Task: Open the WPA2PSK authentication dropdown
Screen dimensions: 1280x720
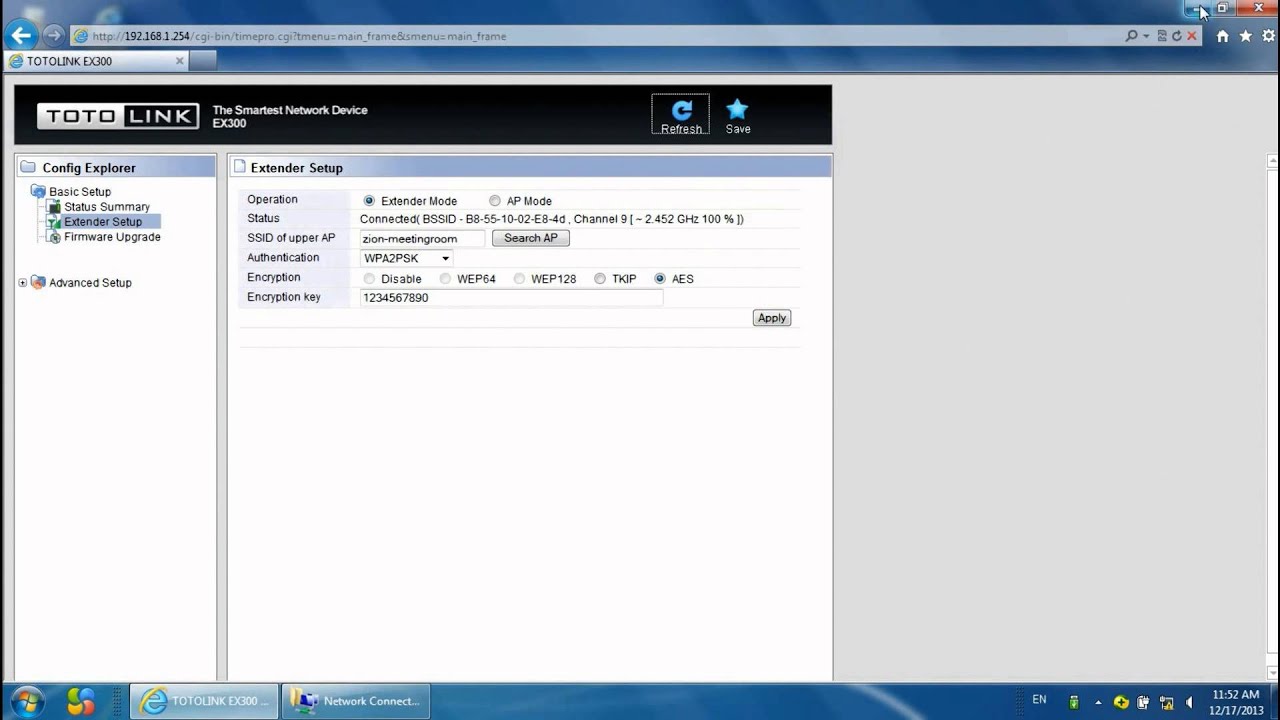Action: coord(407,258)
